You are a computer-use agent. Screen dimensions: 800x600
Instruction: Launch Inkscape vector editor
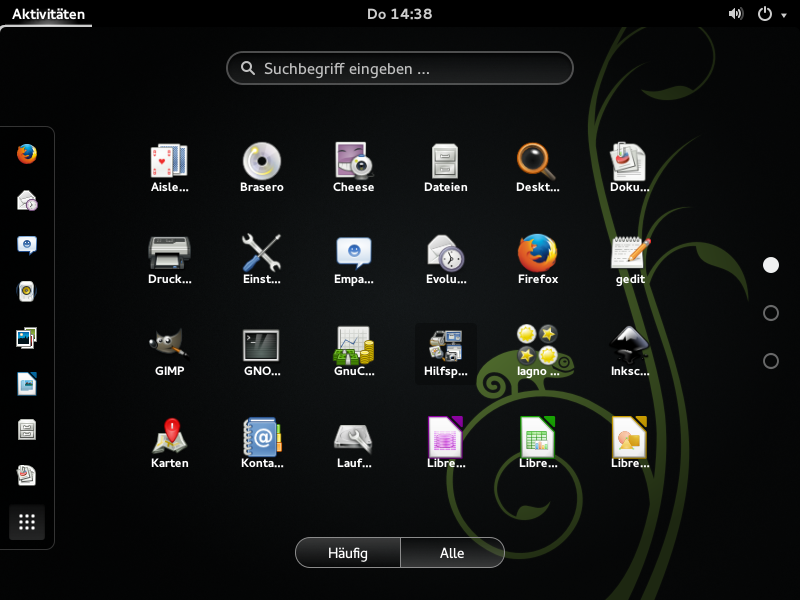point(630,352)
